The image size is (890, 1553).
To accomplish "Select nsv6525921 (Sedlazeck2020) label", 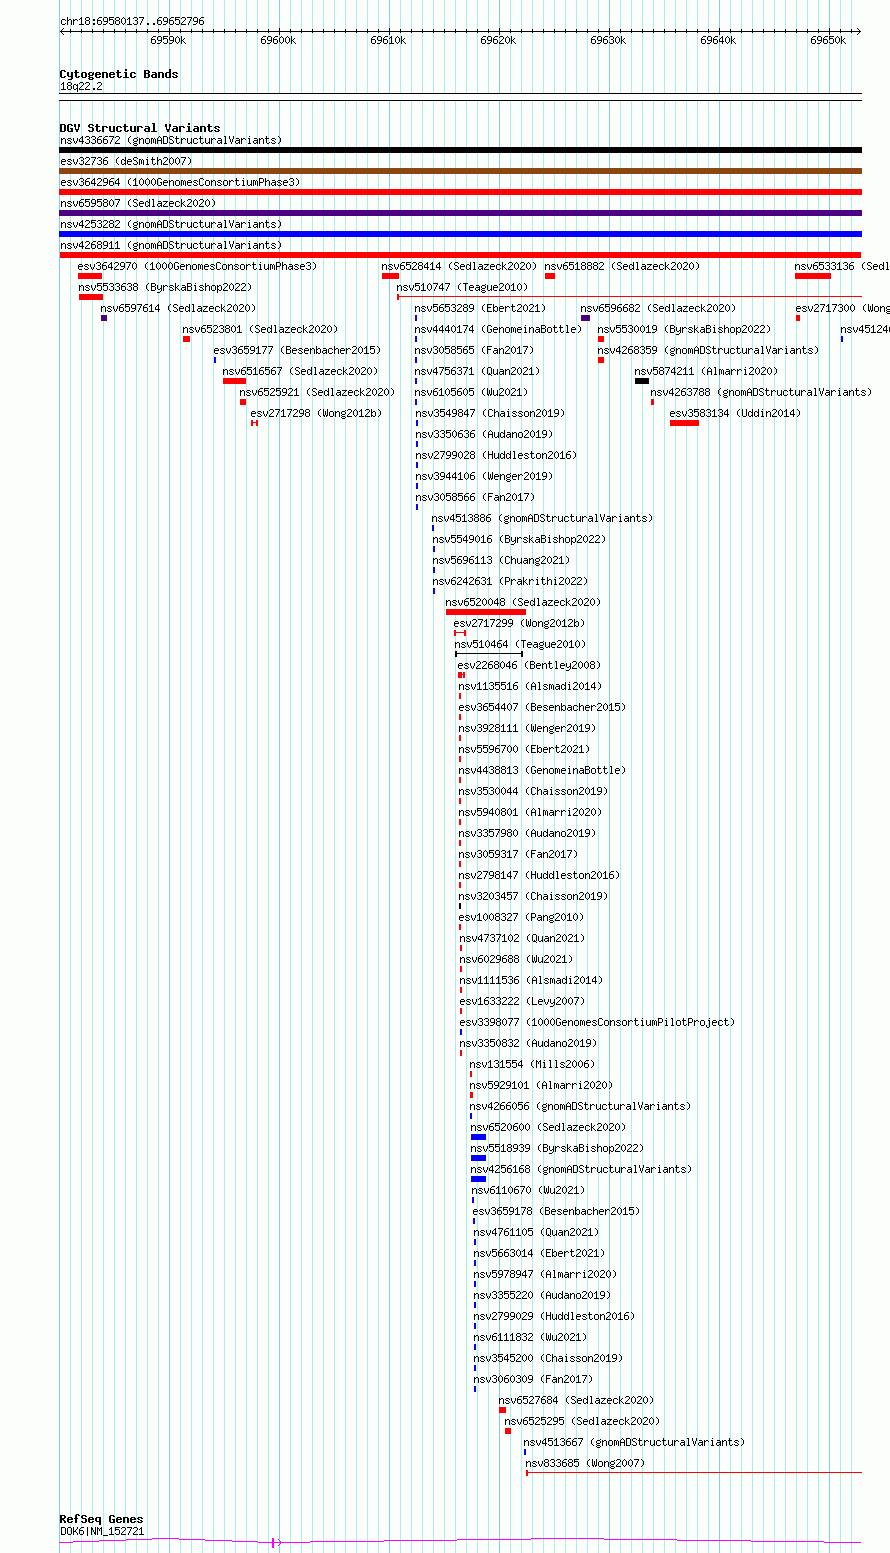I will (317, 392).
